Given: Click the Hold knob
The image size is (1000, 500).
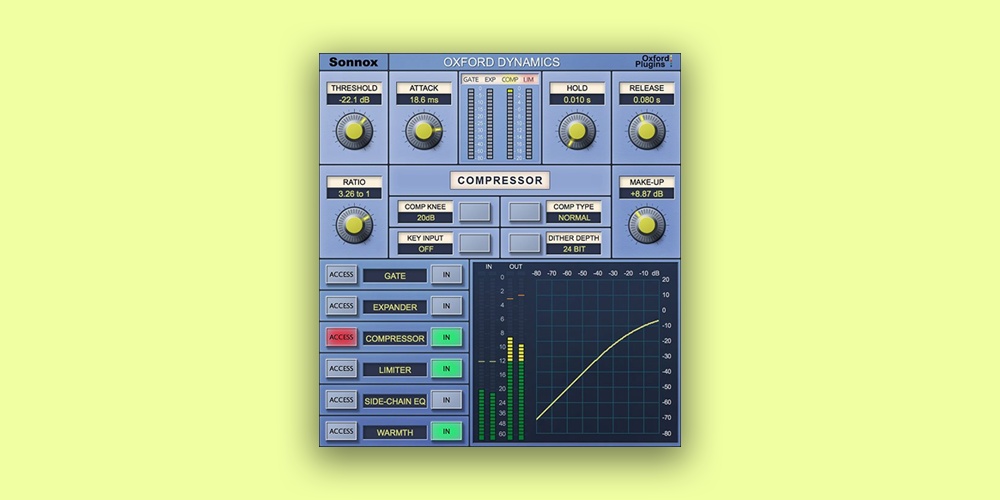Looking at the screenshot, I should point(576,130).
